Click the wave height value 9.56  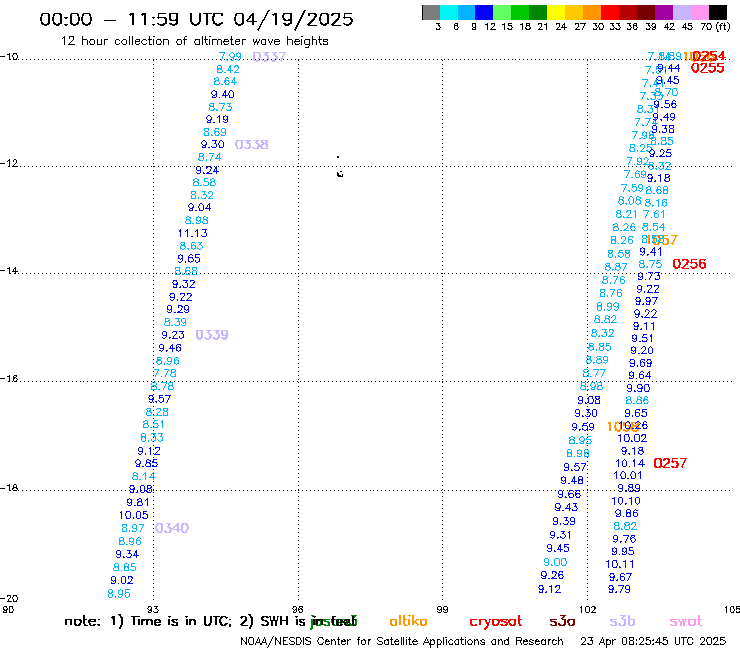tap(665, 104)
